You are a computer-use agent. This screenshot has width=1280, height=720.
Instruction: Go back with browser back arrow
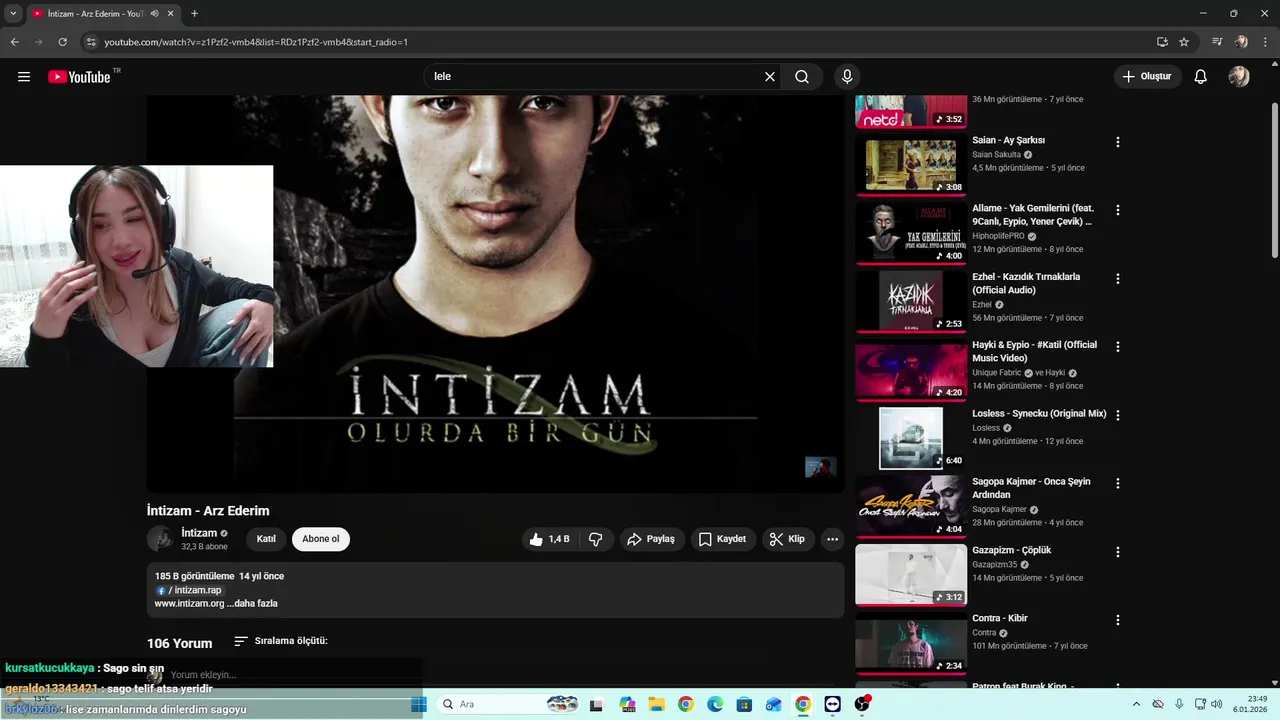[x=14, y=42]
